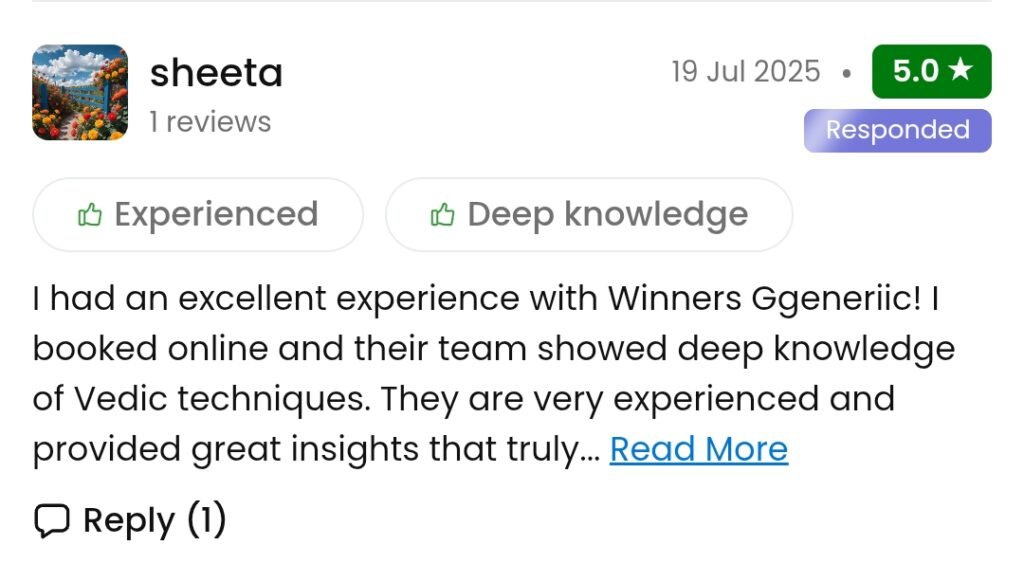Click the divider line above the review

coord(512,2)
